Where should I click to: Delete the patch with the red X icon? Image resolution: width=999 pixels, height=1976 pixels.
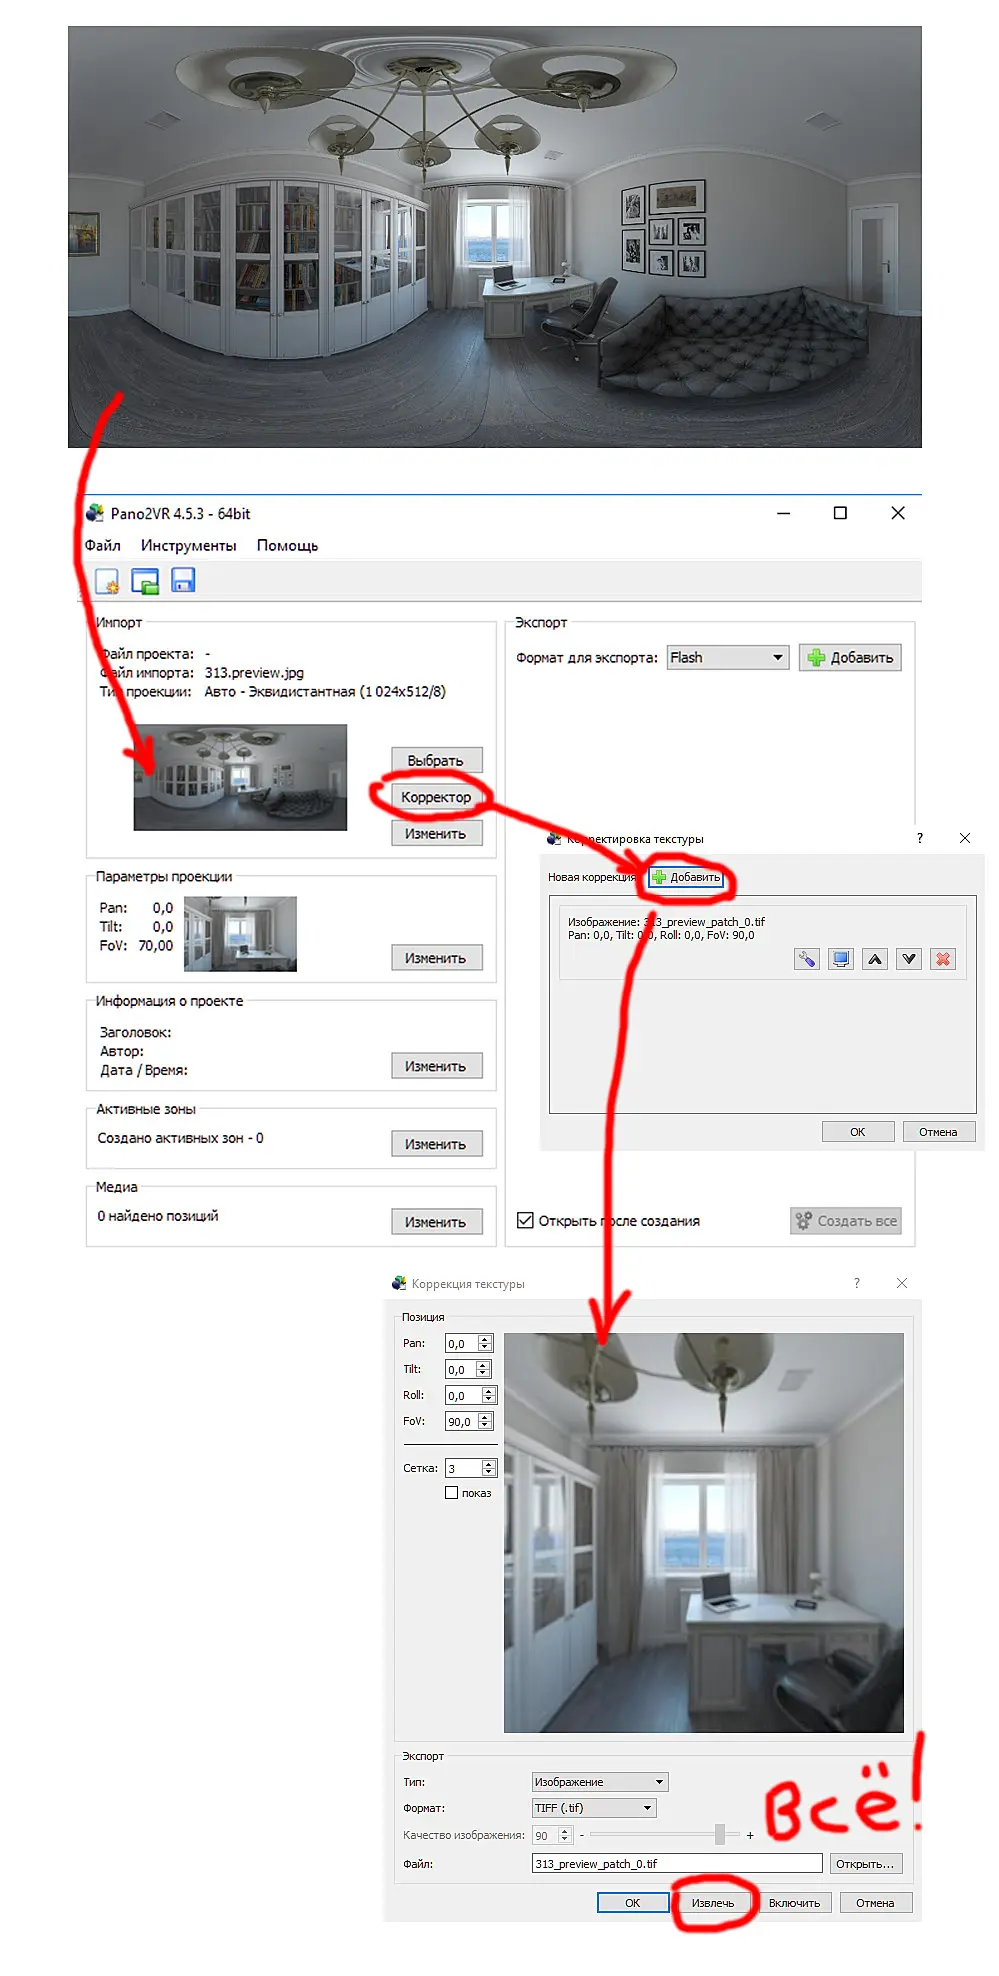click(x=943, y=959)
